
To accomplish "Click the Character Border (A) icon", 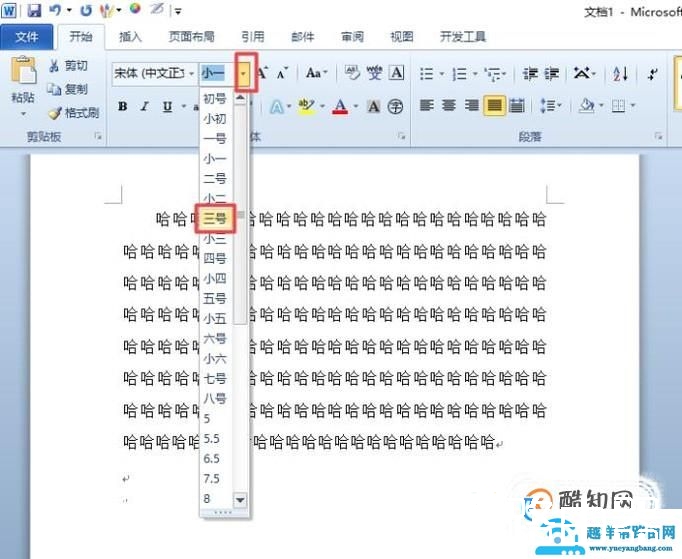I will point(396,73).
